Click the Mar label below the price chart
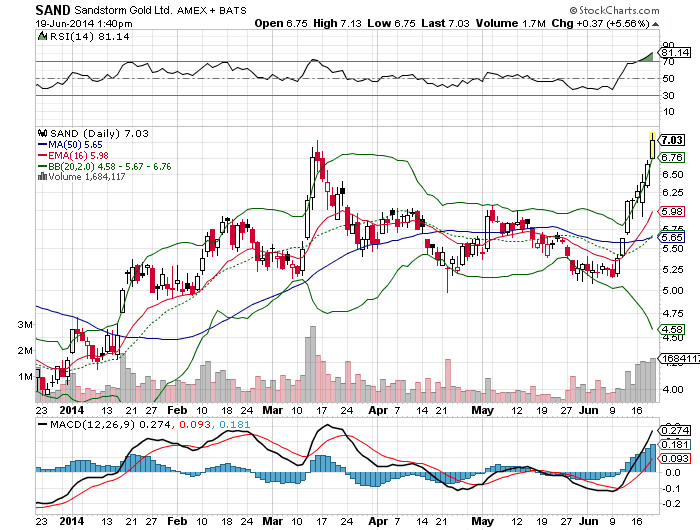Image resolution: width=700 pixels, height=530 pixels. (x=273, y=410)
